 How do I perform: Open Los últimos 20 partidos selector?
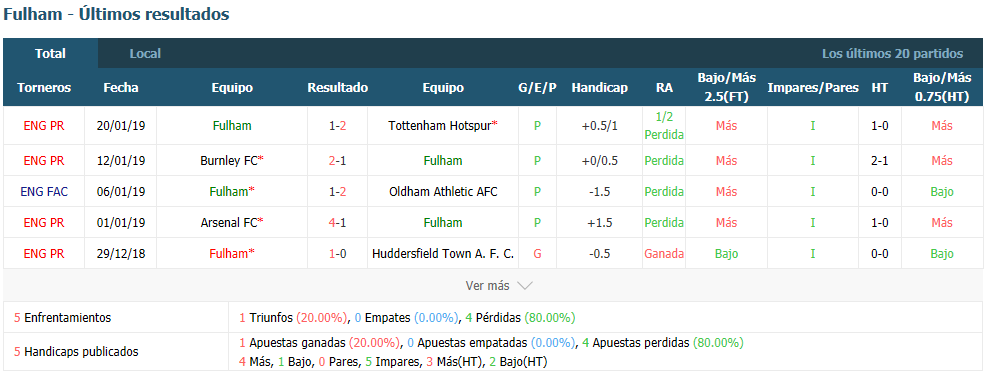892,54
